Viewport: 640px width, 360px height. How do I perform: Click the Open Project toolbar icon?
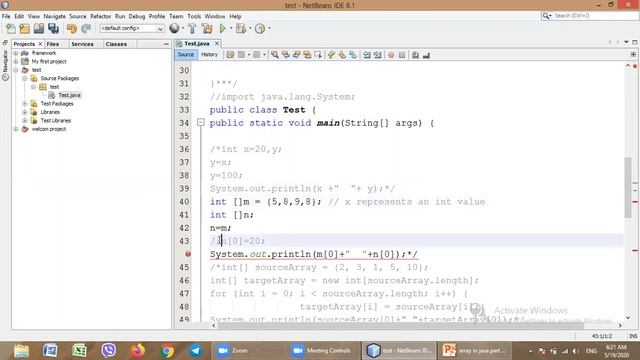point(39,29)
